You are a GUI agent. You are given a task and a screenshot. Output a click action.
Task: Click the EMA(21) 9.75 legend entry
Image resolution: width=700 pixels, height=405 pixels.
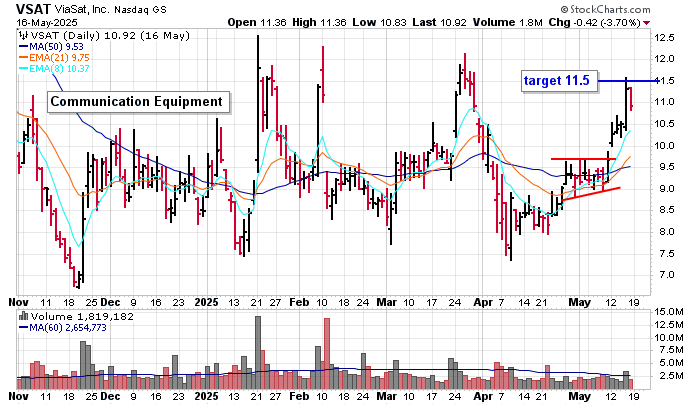[54, 58]
